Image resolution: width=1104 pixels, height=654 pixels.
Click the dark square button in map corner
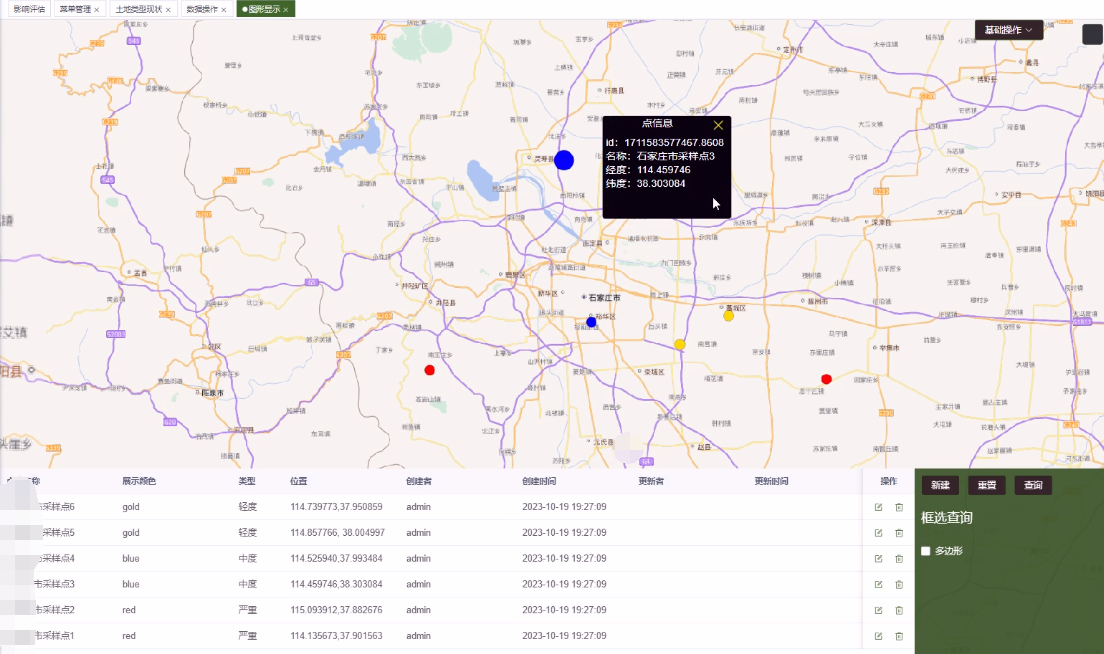tap(1092, 34)
